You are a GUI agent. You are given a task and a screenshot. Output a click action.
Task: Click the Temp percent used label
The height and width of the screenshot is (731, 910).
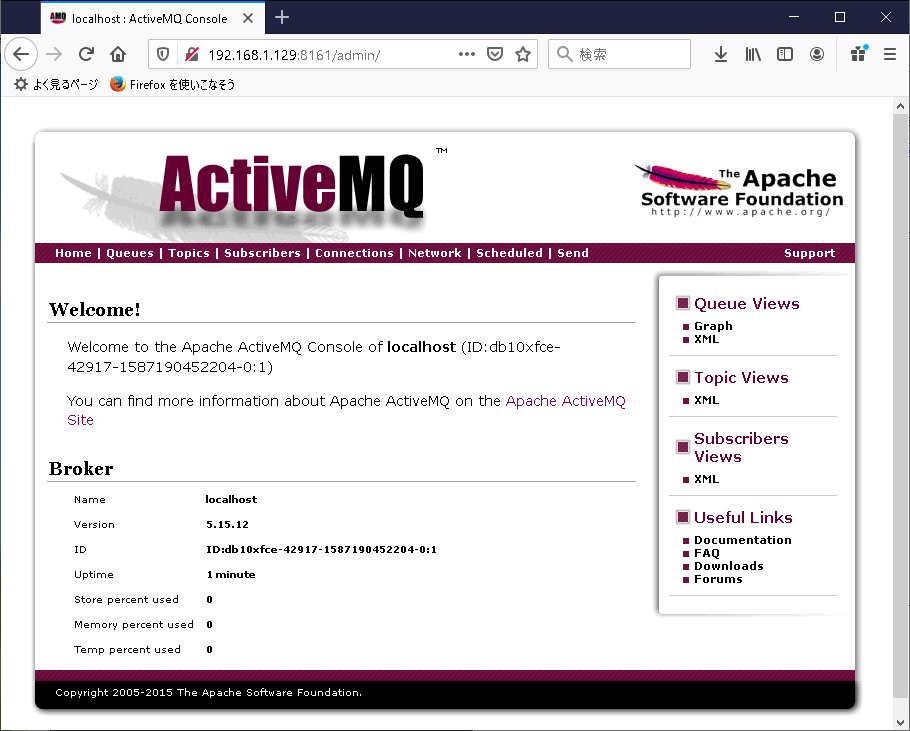pos(127,649)
